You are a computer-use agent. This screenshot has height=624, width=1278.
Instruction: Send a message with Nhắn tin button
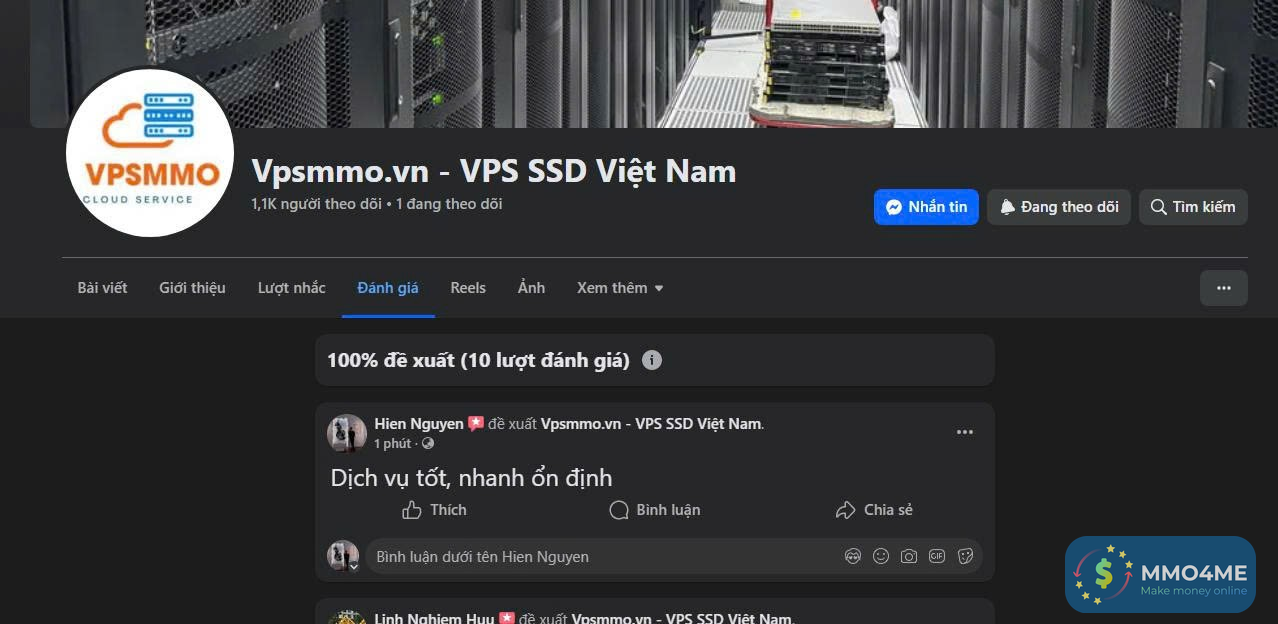click(926, 207)
